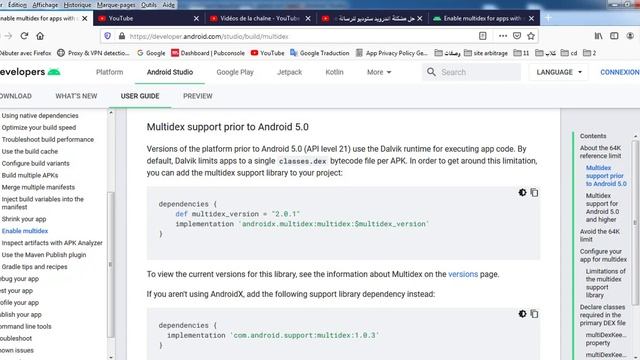Save page to Pocket
The width and height of the screenshot is (640, 360).
pos(517,36)
